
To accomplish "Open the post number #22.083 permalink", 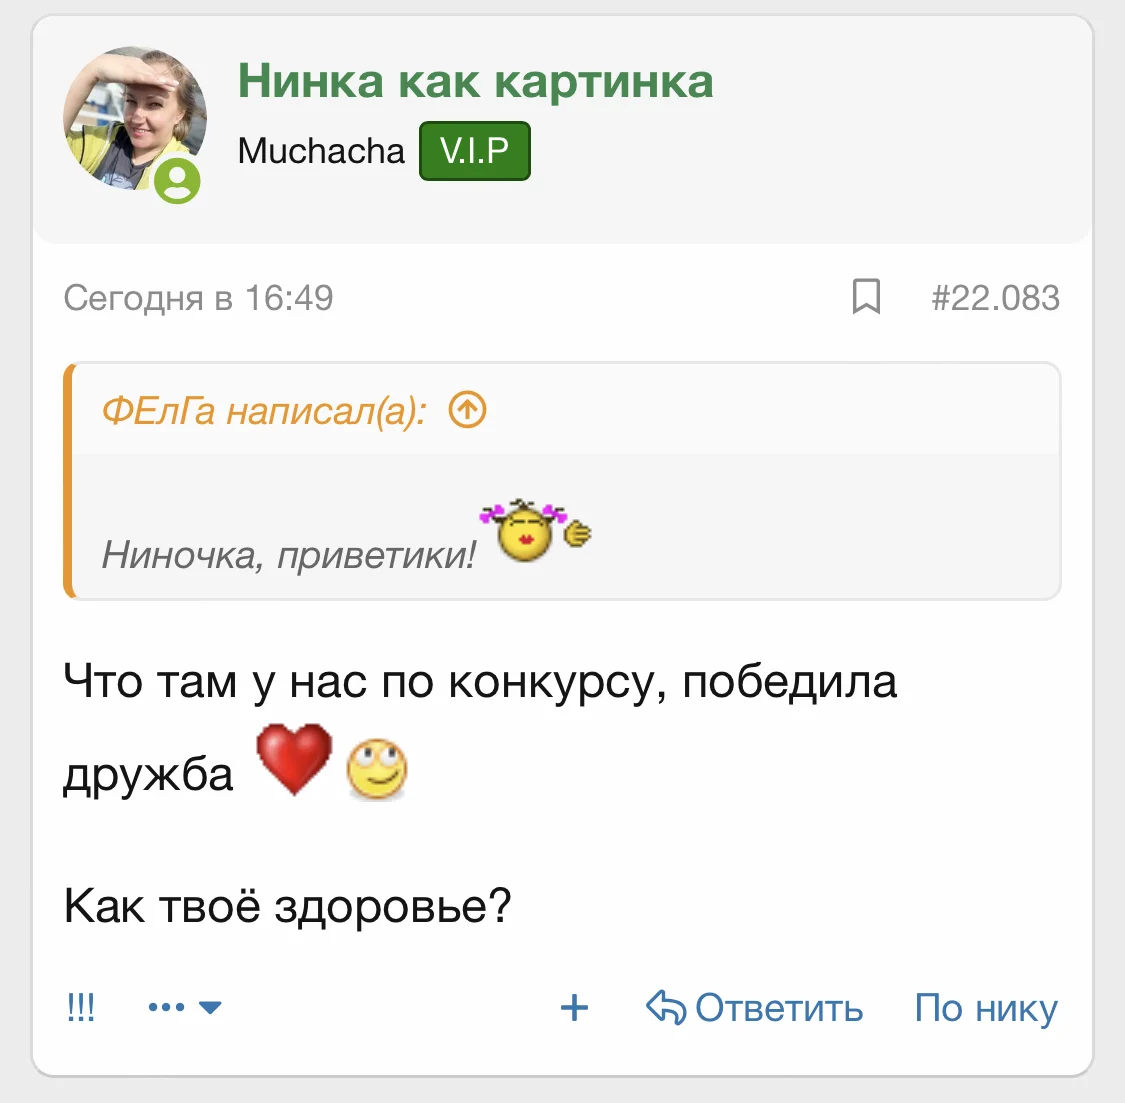I will tap(995, 298).
